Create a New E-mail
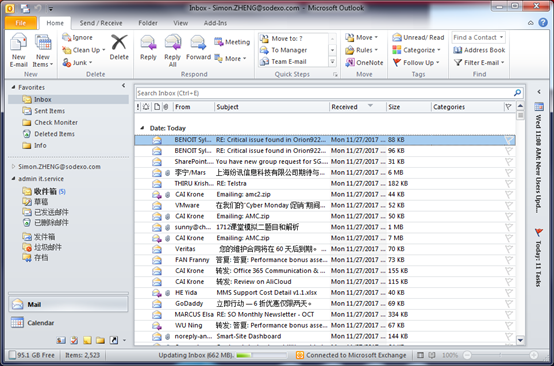This screenshot has height=366, width=554. [x=18, y=50]
